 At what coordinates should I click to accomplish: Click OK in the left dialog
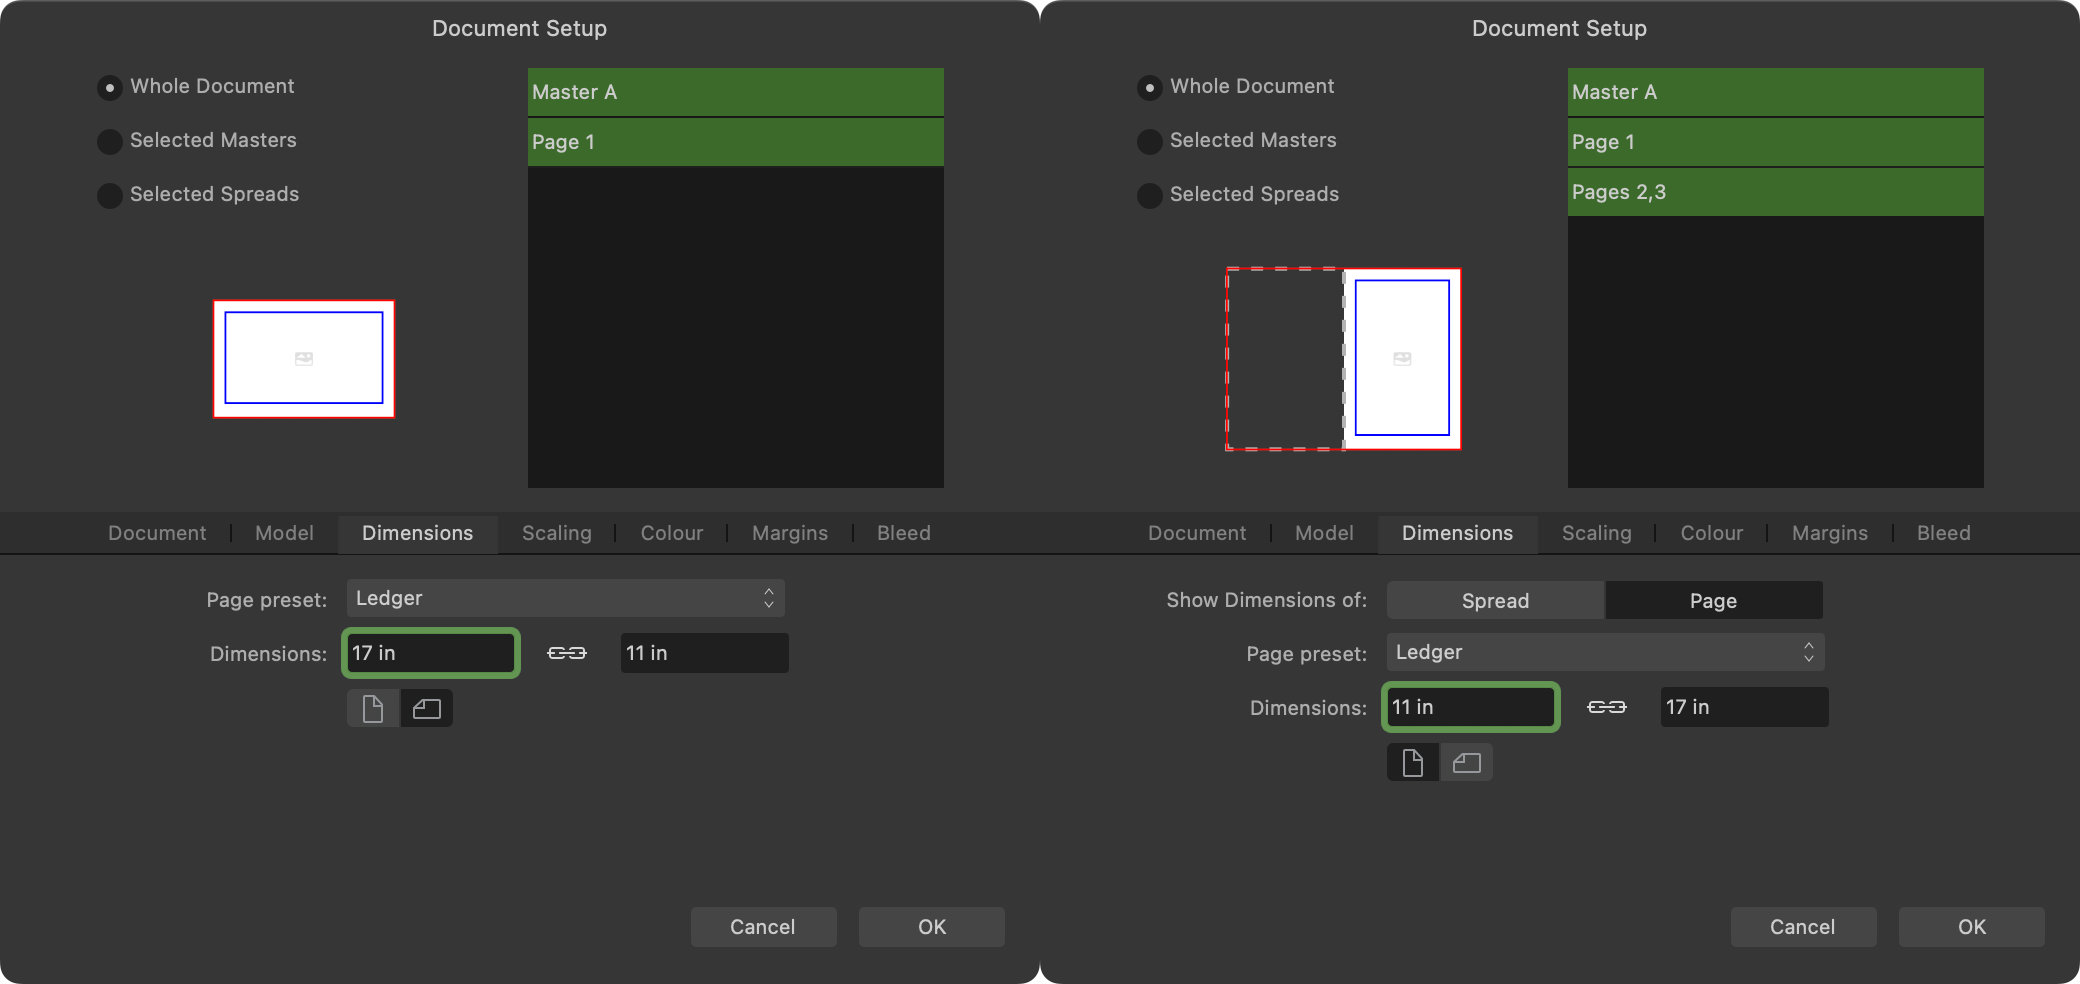point(930,926)
